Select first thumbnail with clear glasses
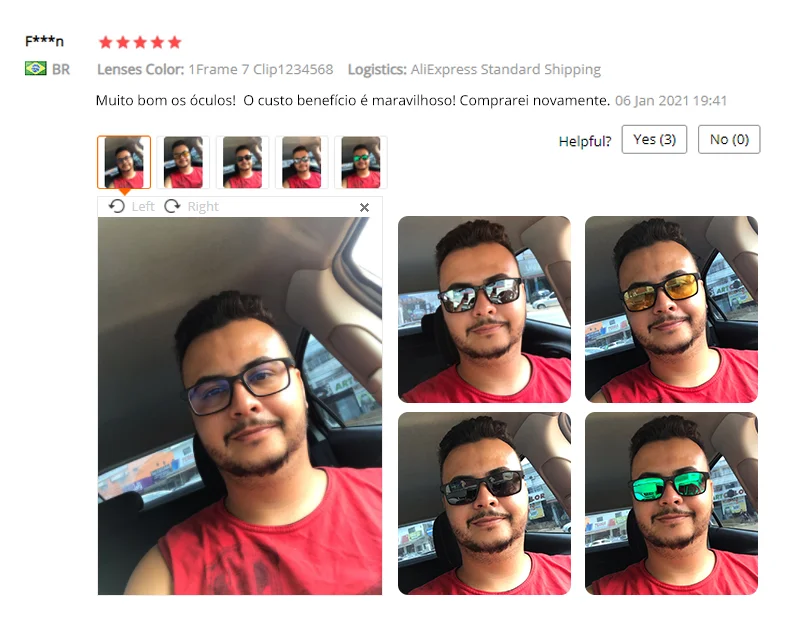The width and height of the screenshot is (790, 629). (124, 162)
